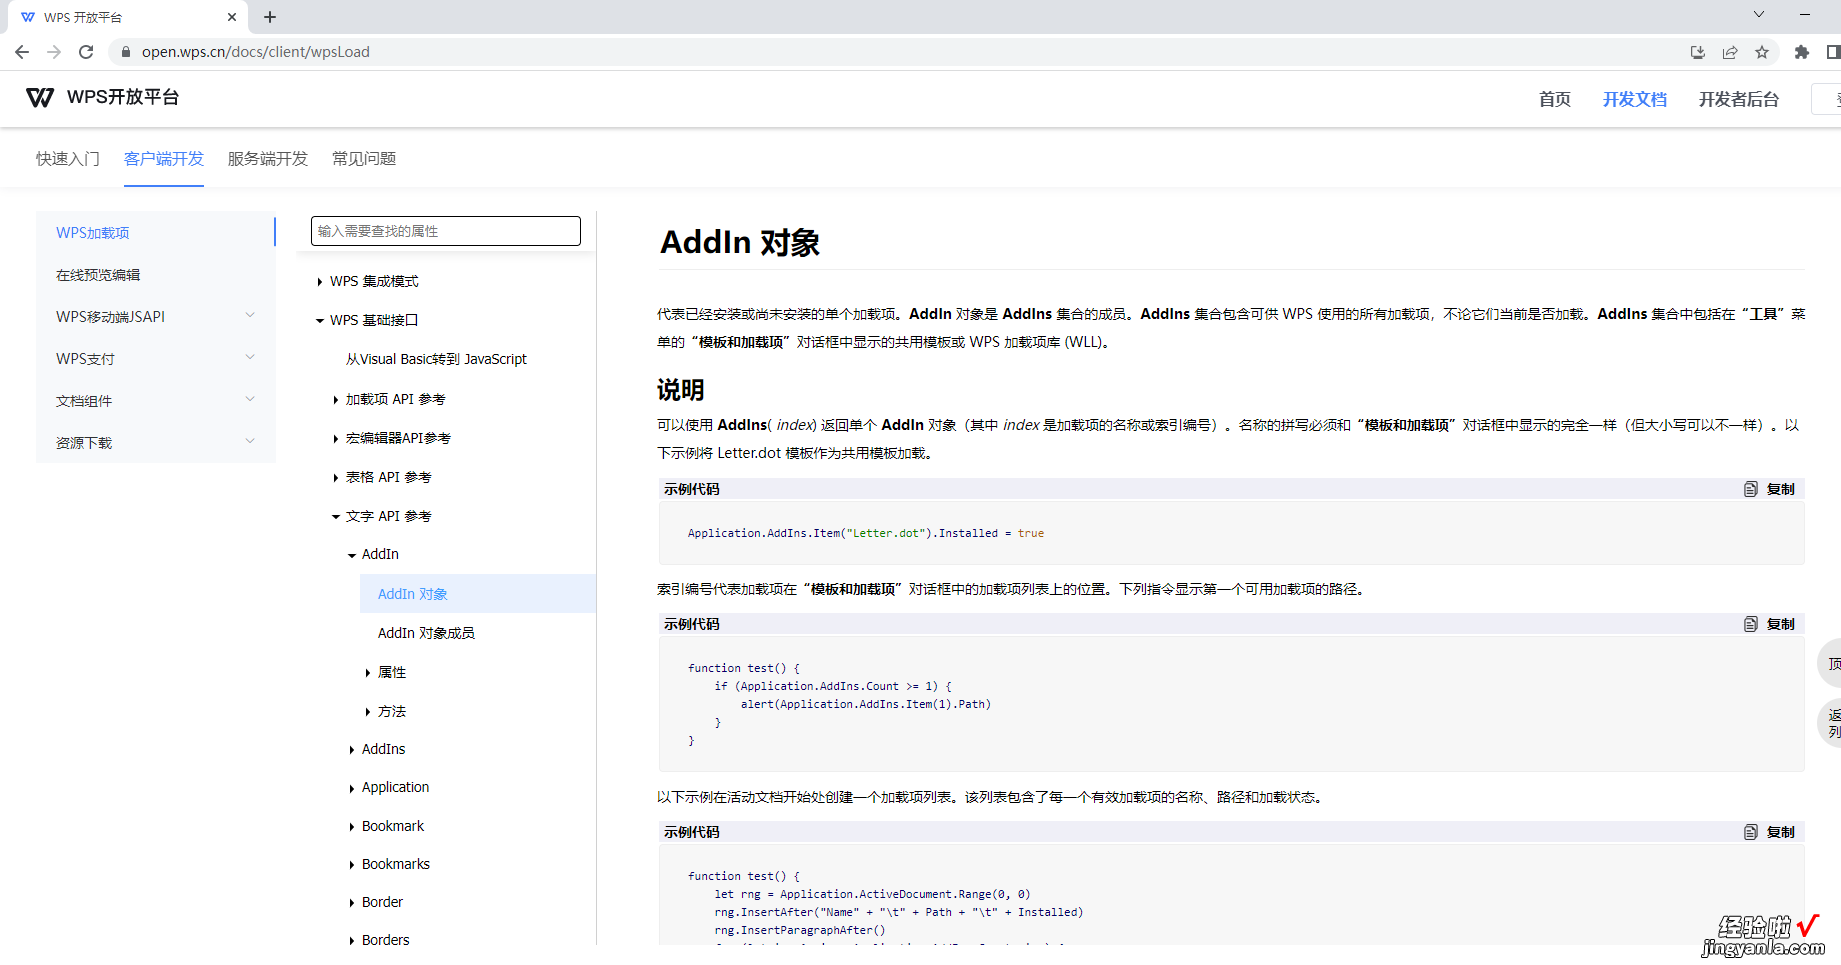Switch to the 快速入门 tab
Image resolution: width=1841 pixels, height=965 pixels.
pos(68,159)
